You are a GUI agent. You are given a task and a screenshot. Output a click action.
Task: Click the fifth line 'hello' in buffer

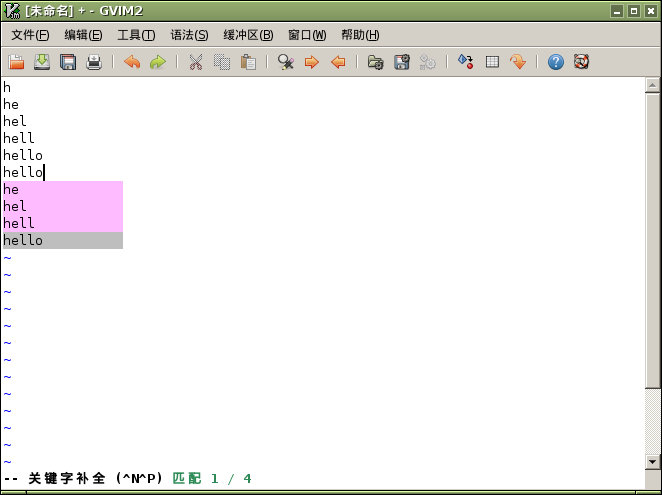click(23, 155)
